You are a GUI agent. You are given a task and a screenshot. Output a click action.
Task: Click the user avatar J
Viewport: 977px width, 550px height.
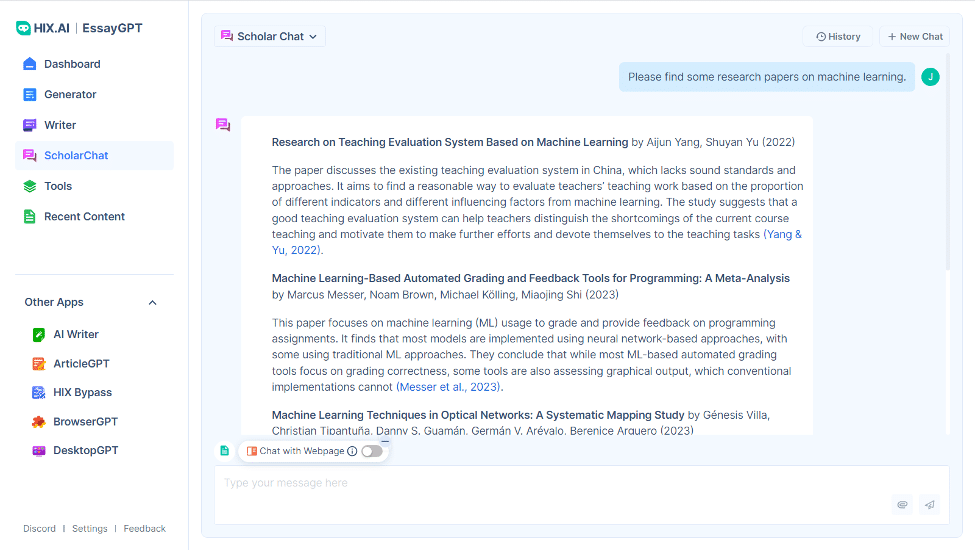point(930,77)
